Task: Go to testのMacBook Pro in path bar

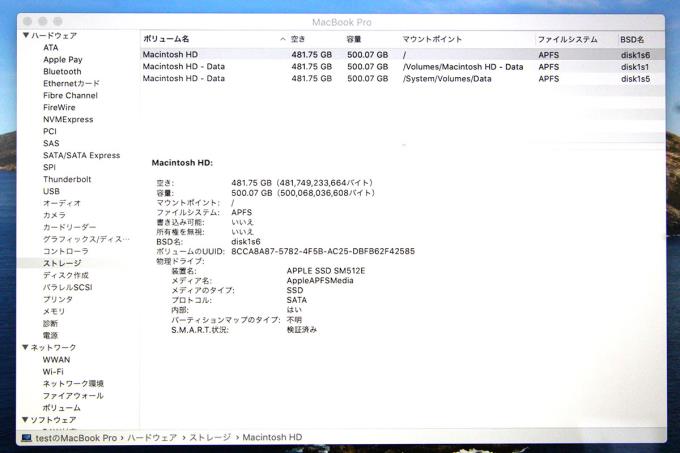Action: tap(76, 438)
